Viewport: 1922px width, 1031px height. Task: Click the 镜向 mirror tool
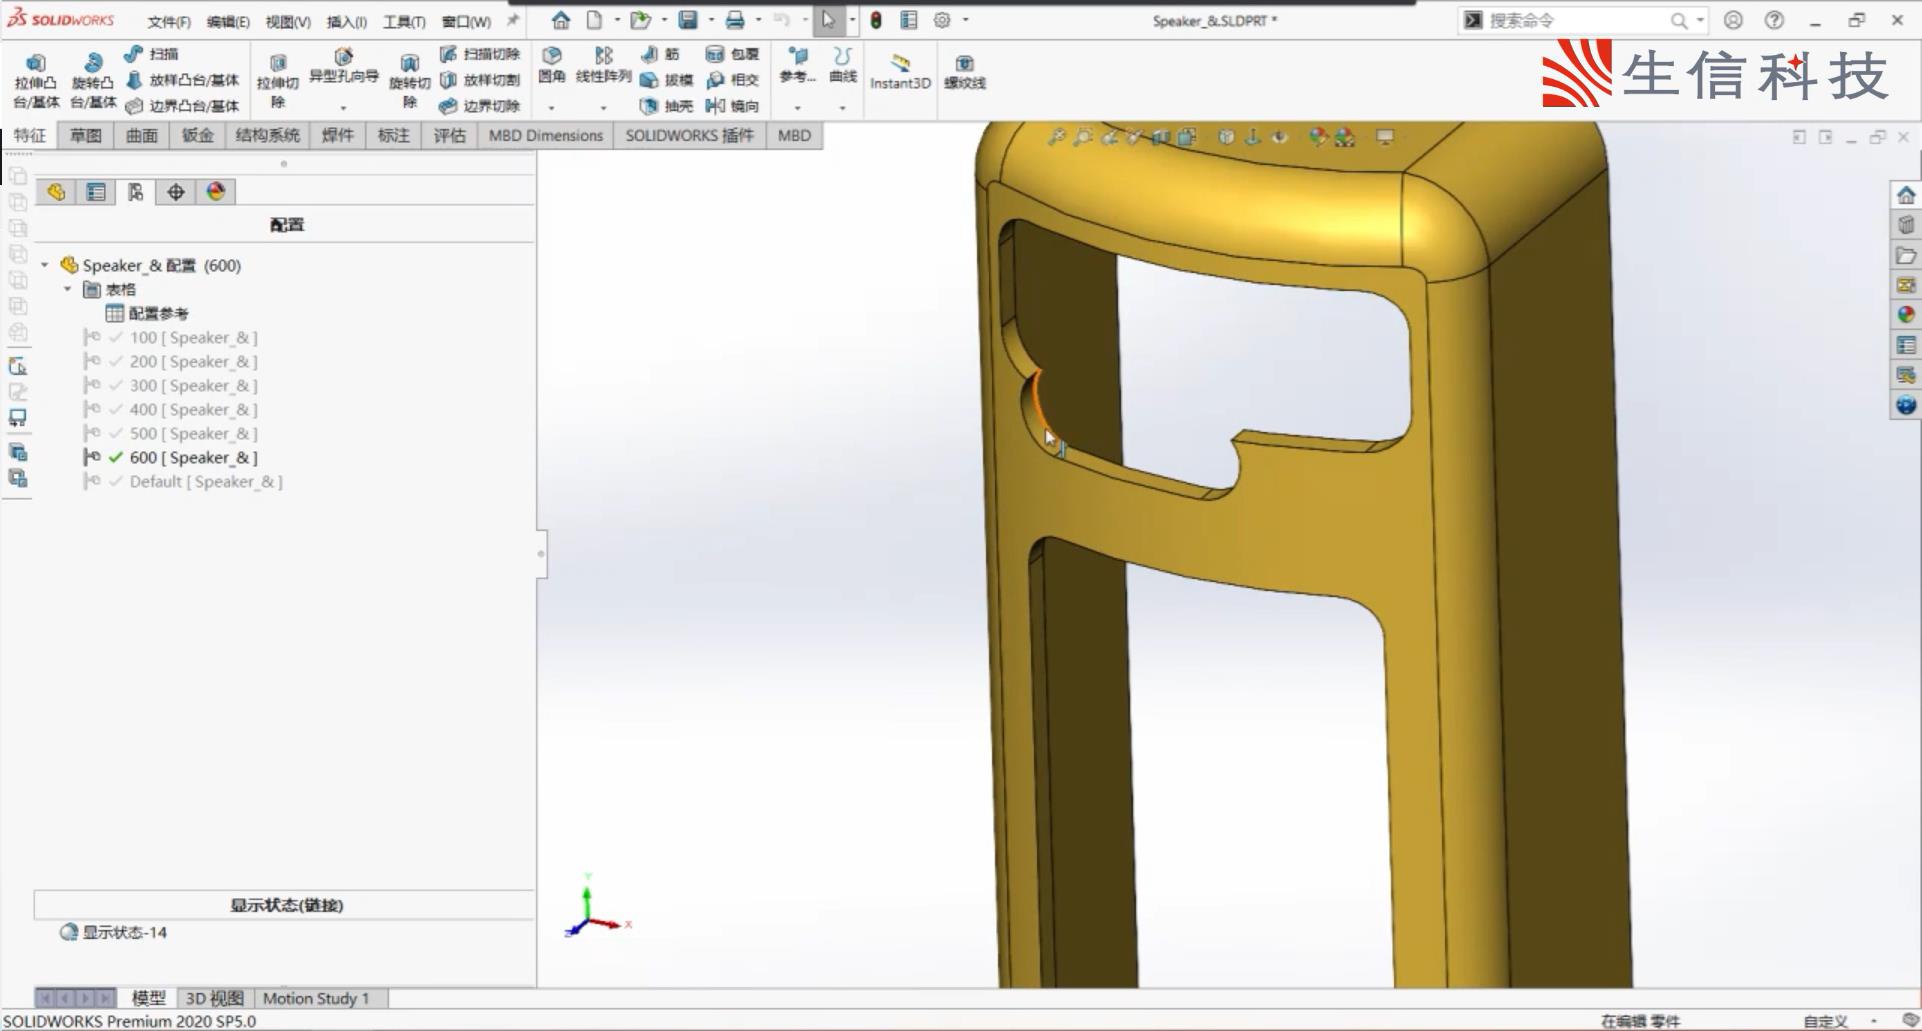click(x=733, y=106)
